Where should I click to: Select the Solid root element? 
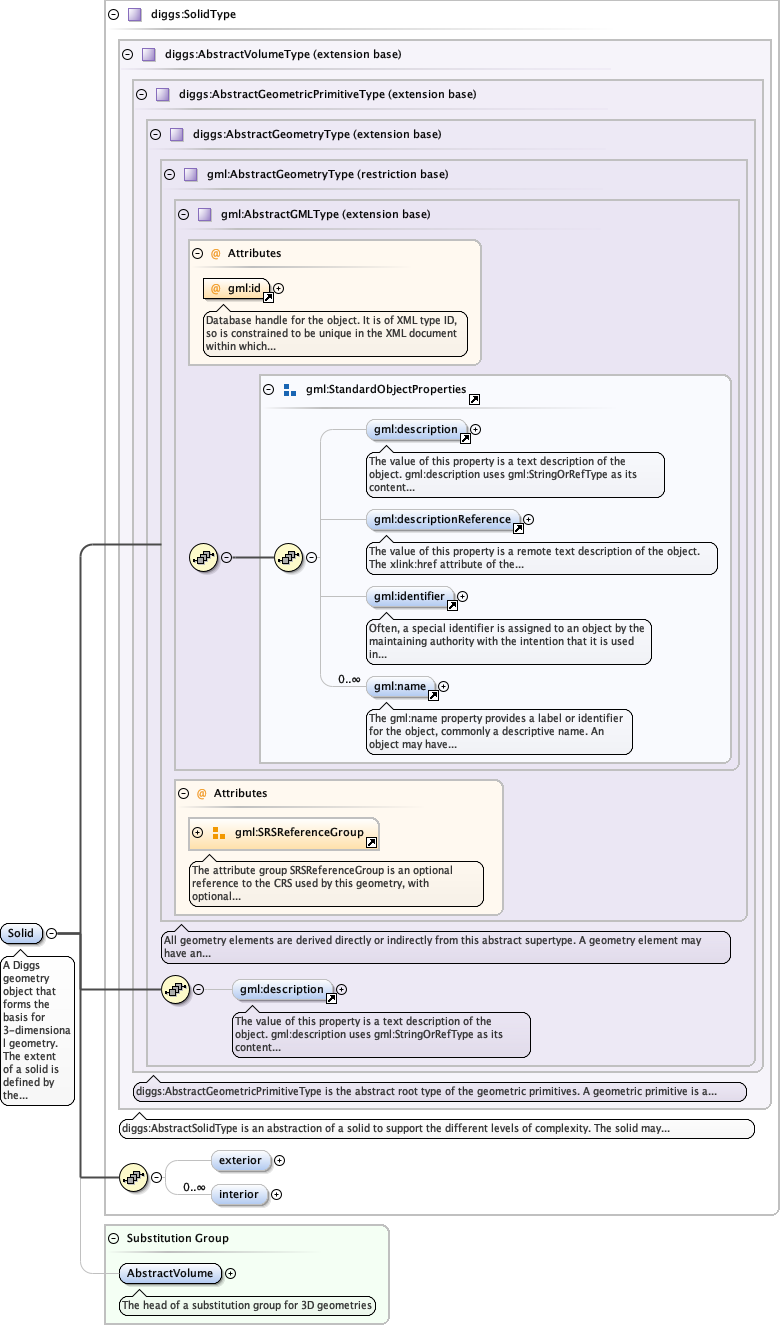(21, 933)
